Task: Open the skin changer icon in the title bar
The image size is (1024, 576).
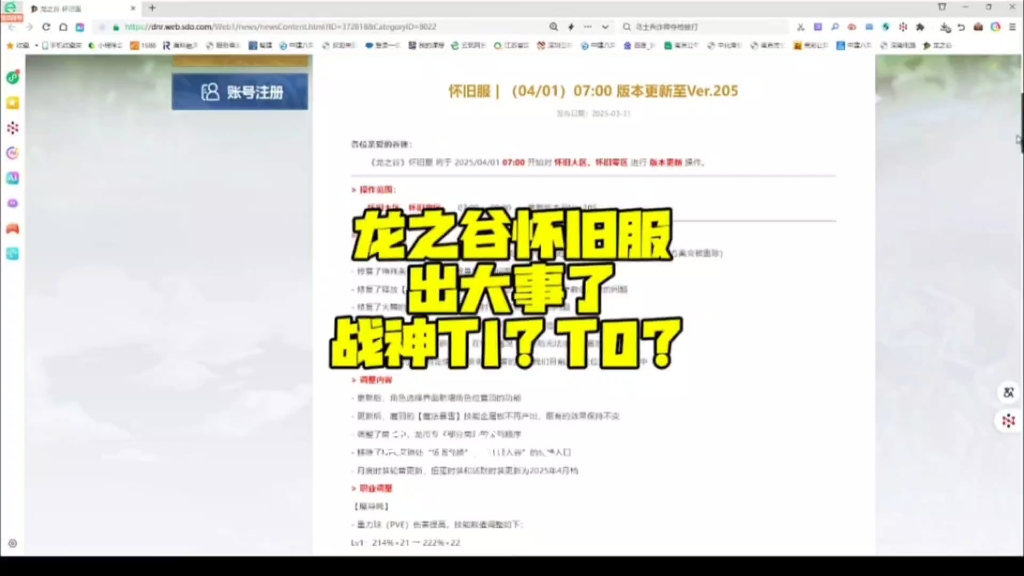Action: (x=942, y=7)
